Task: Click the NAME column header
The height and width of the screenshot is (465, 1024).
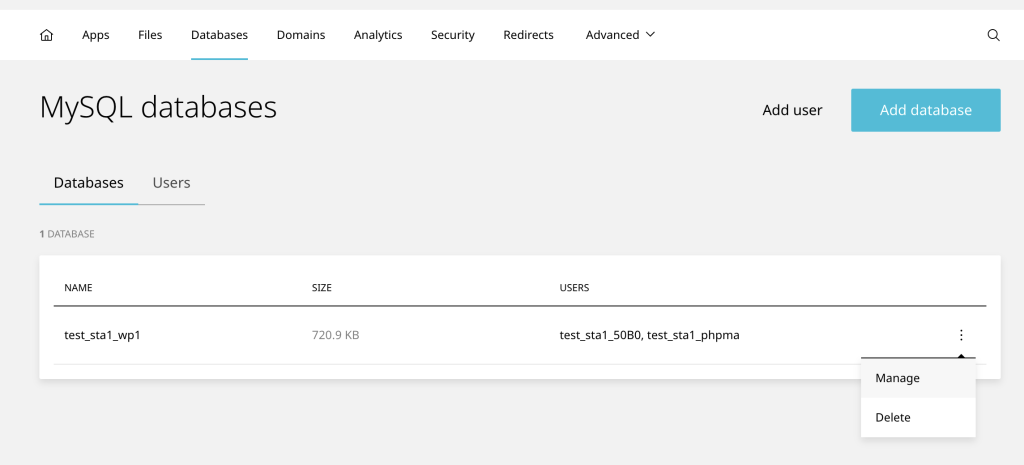Action: 78,287
